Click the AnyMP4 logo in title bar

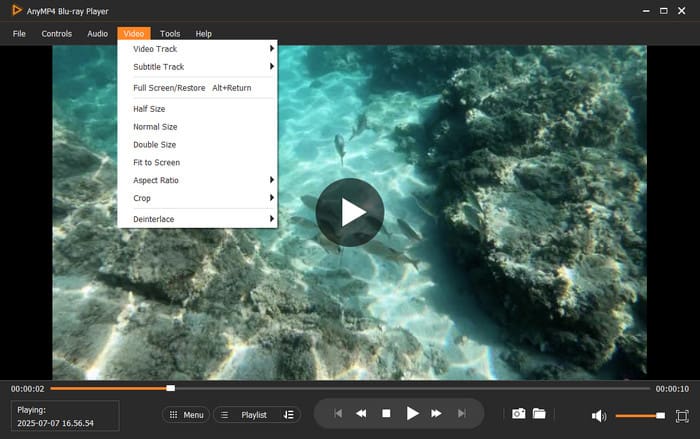17,10
